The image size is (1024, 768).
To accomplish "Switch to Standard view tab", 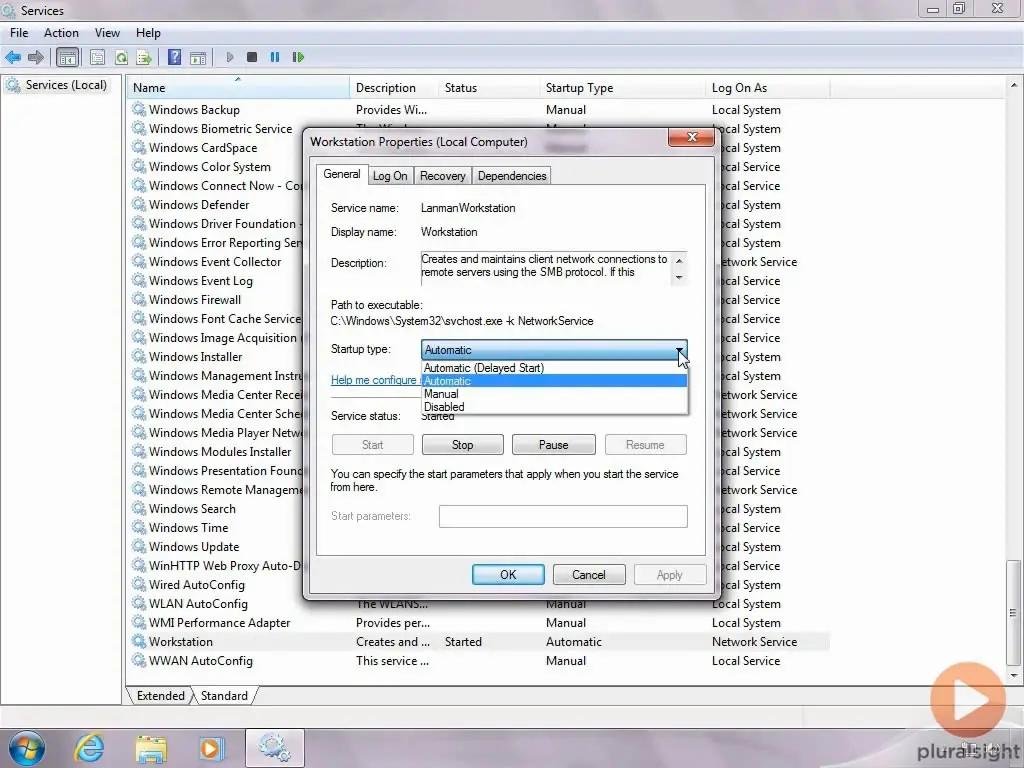I will (224, 696).
